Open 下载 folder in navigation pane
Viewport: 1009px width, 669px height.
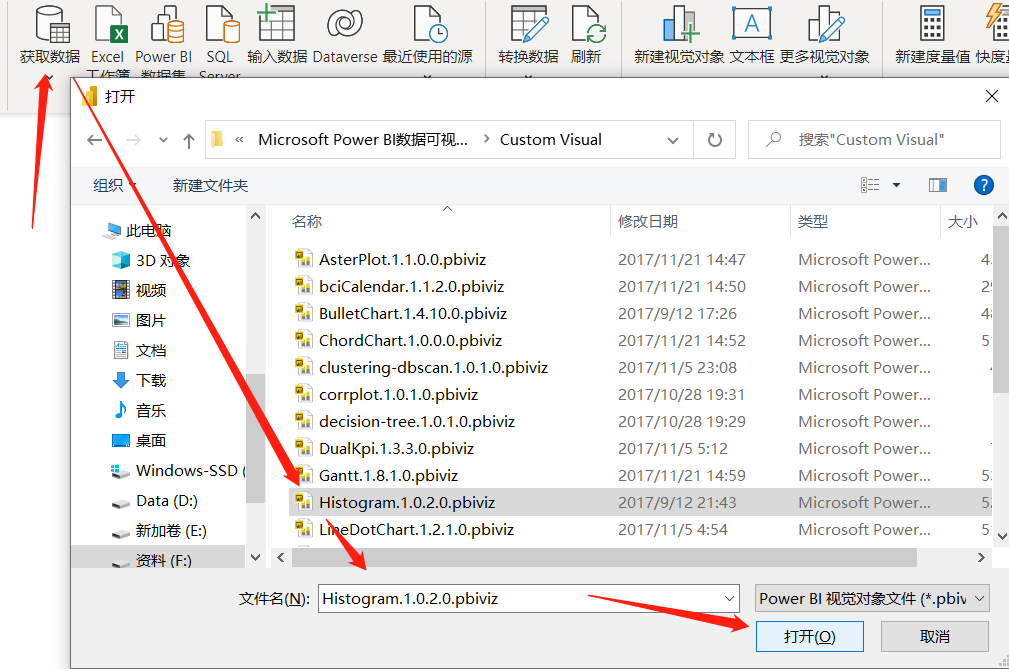(x=140, y=380)
